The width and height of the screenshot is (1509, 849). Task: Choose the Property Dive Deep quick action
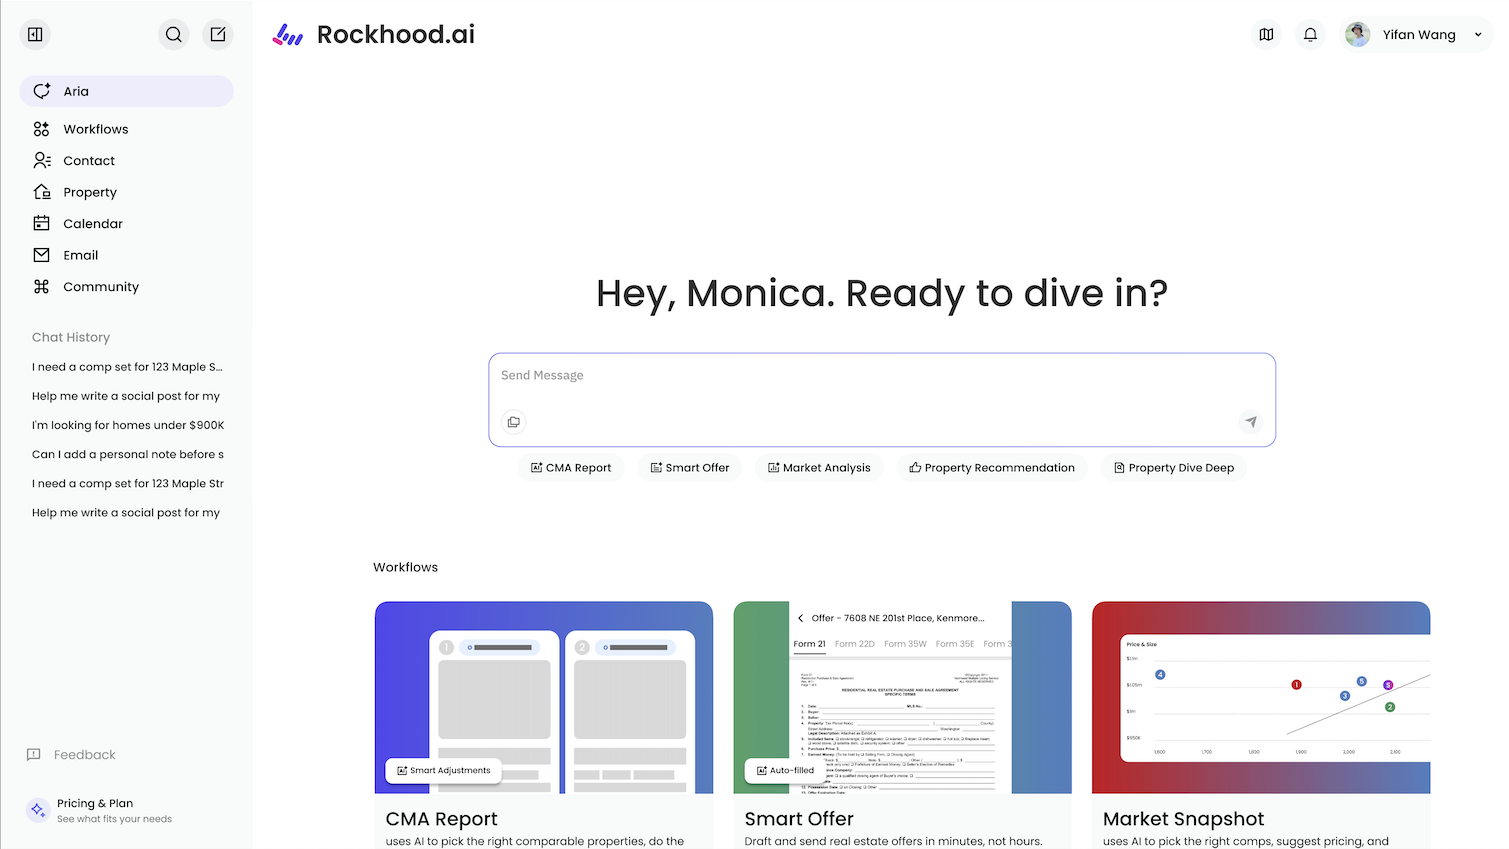1174,467
